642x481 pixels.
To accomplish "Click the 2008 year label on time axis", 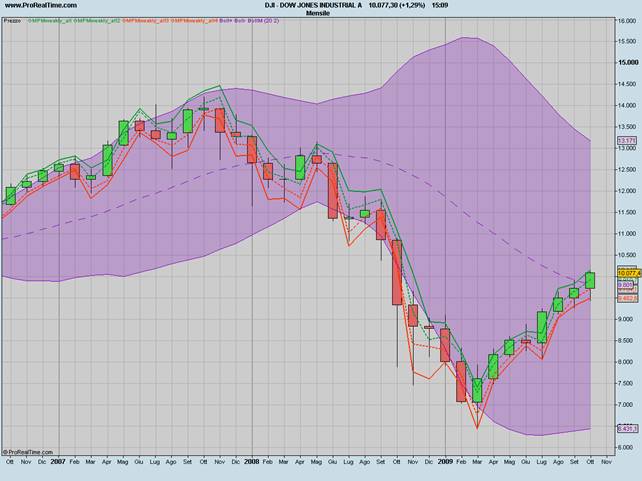I will point(251,461).
